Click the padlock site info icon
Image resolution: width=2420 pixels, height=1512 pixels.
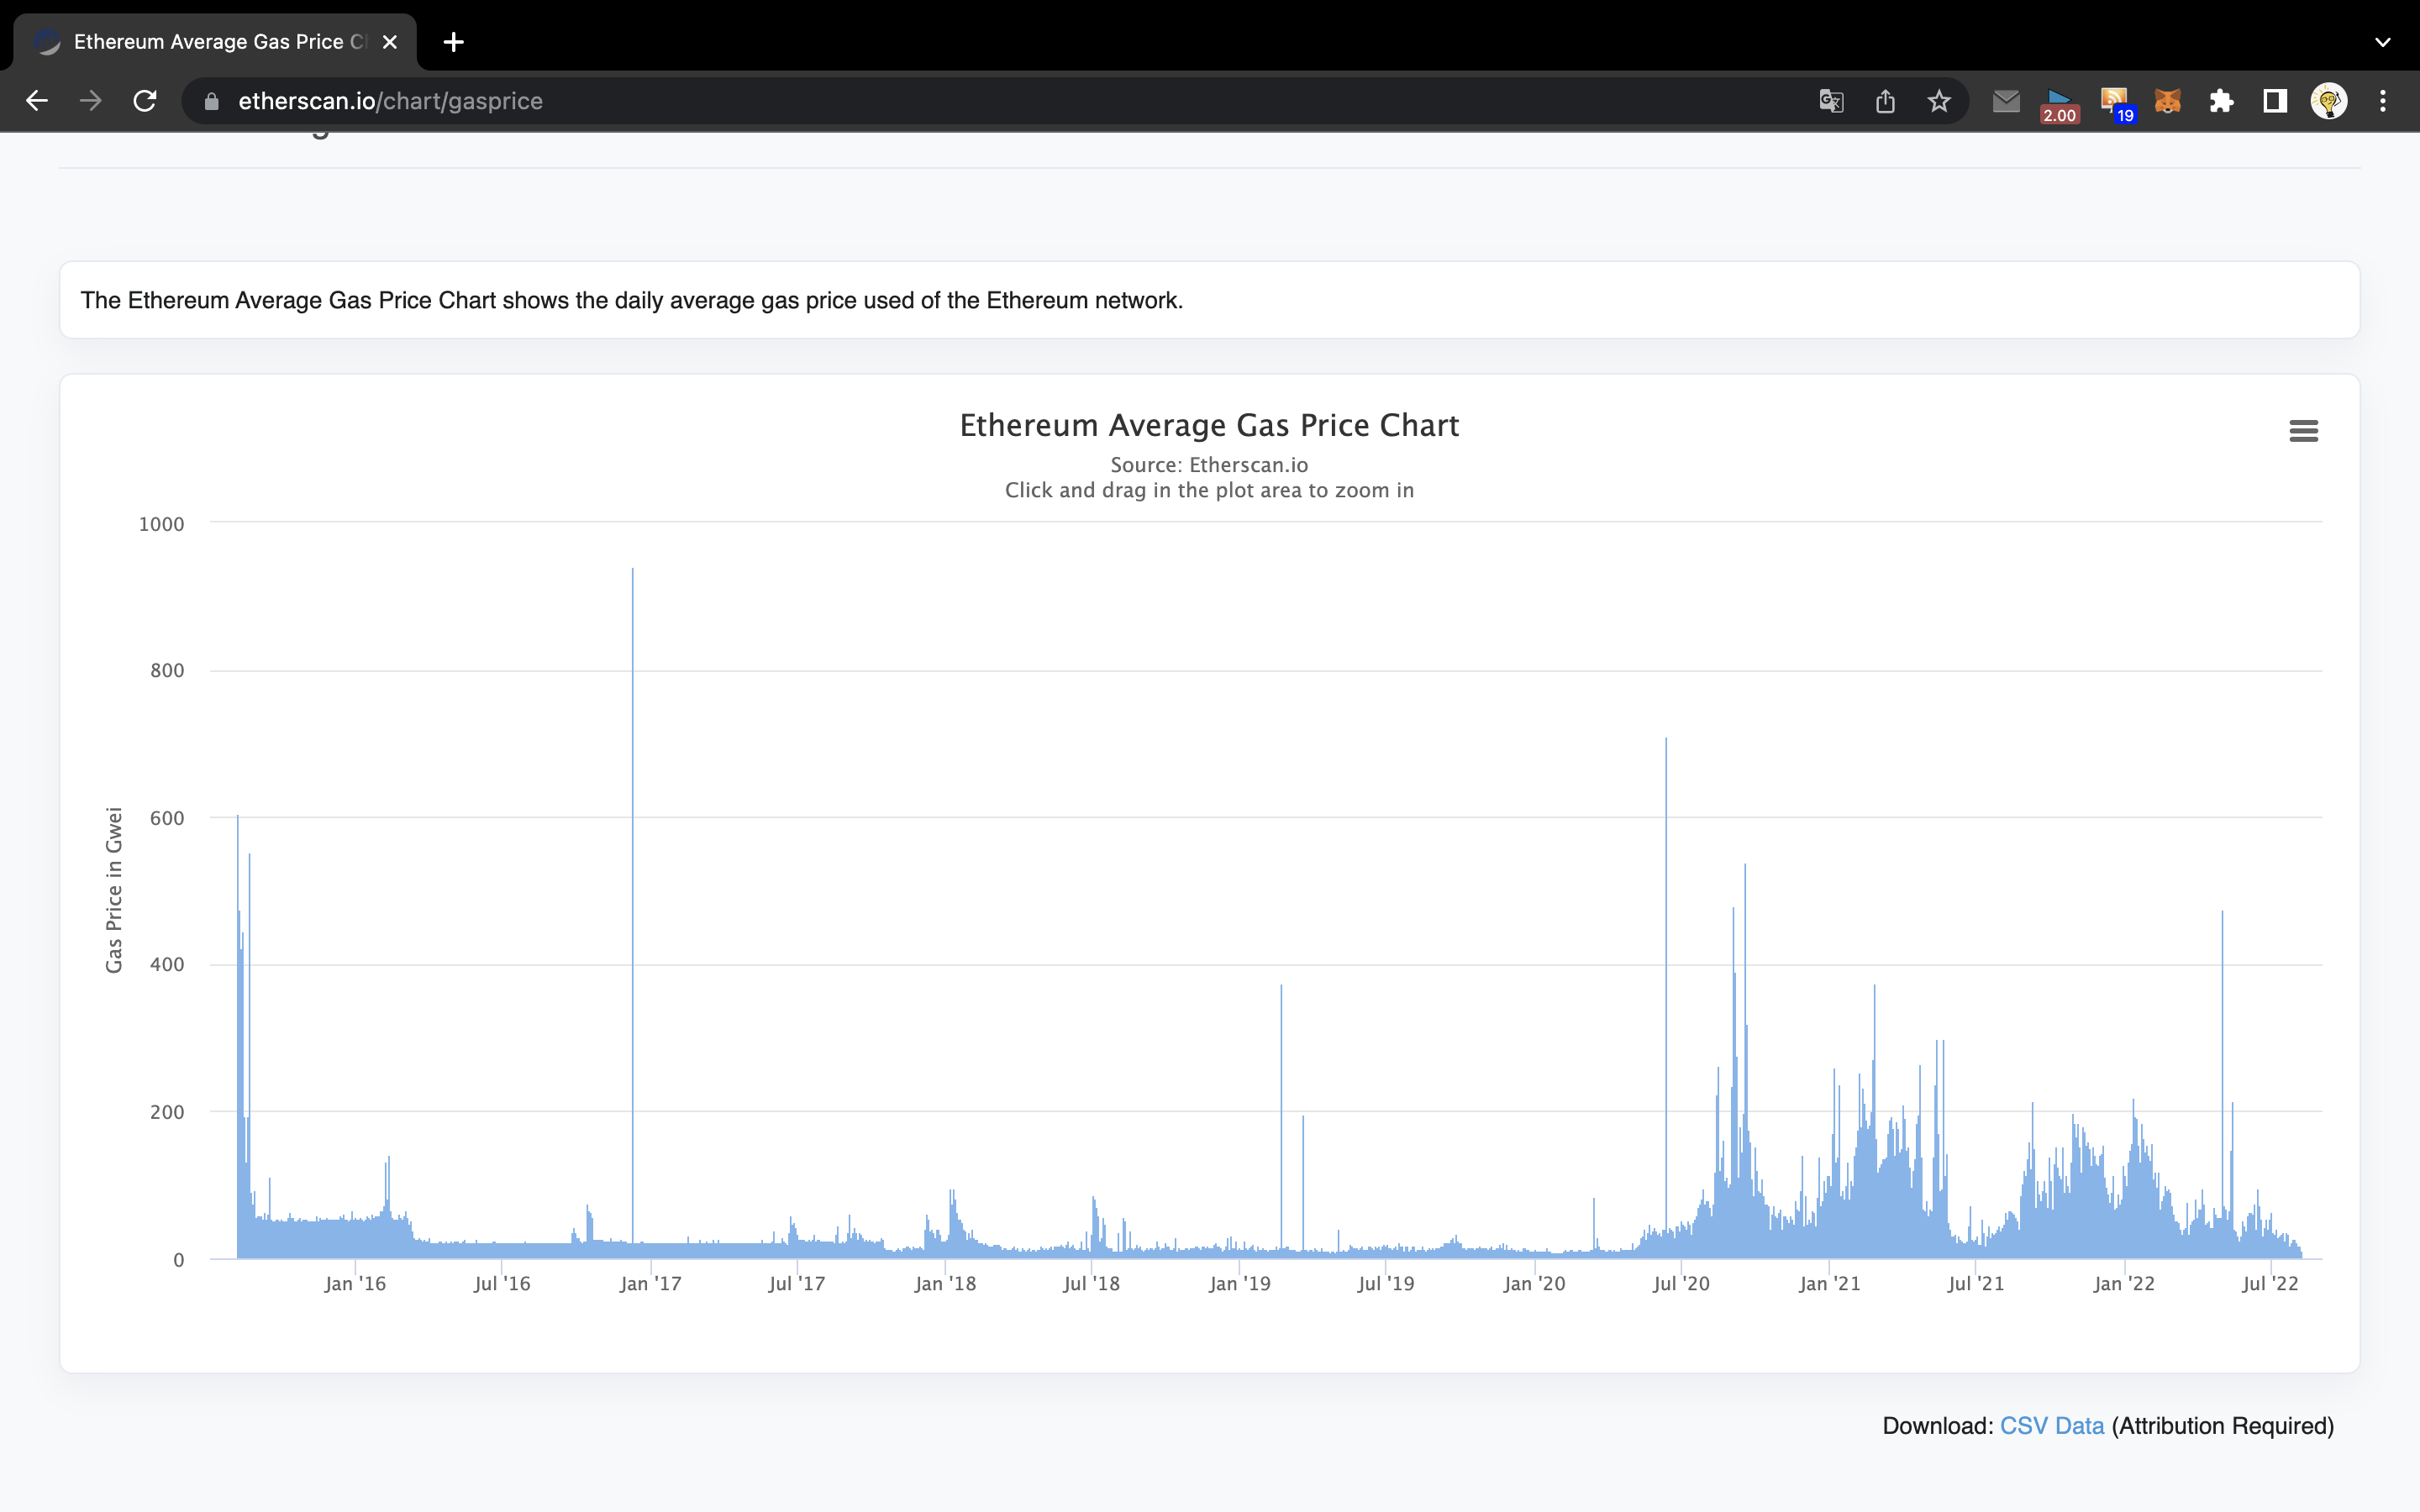click(211, 101)
